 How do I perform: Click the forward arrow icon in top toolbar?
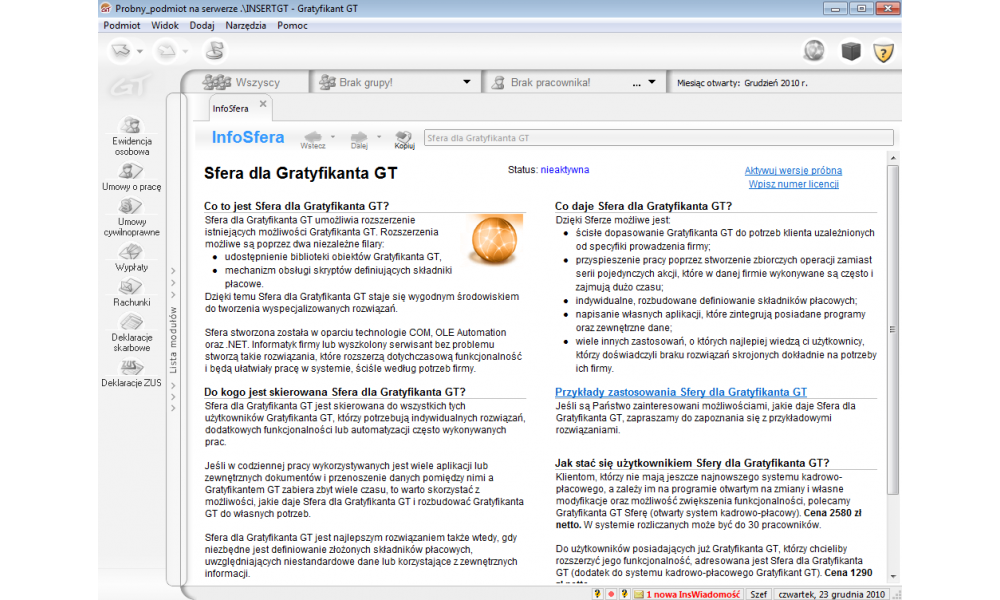[x=166, y=50]
